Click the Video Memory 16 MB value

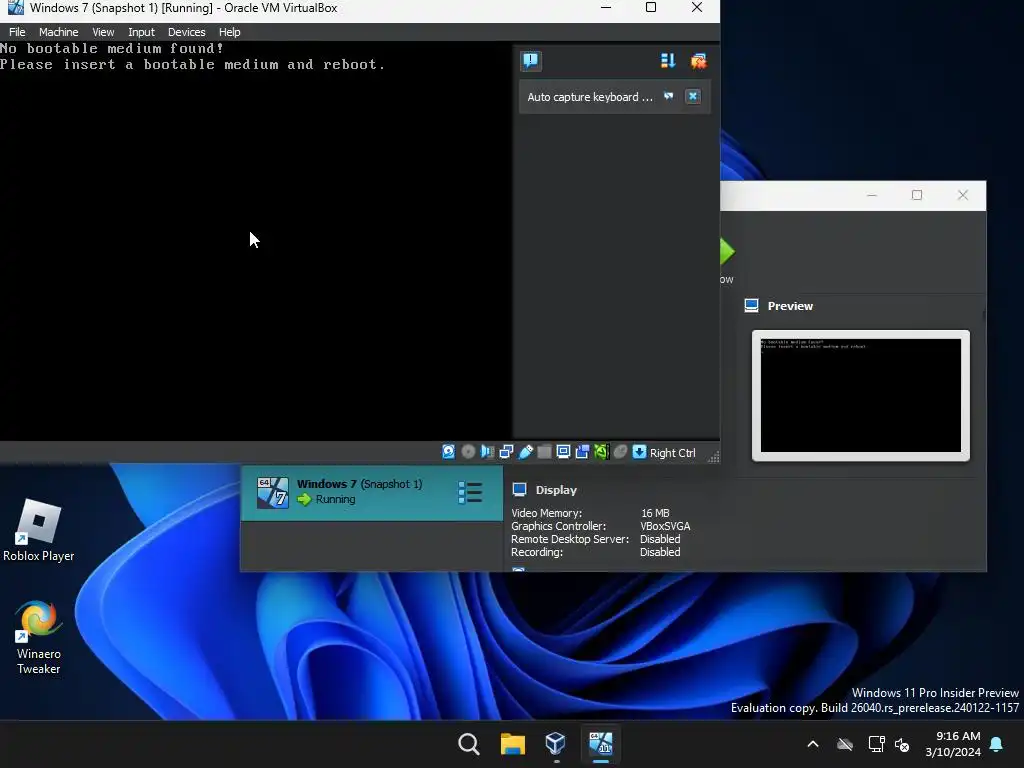[x=655, y=513]
